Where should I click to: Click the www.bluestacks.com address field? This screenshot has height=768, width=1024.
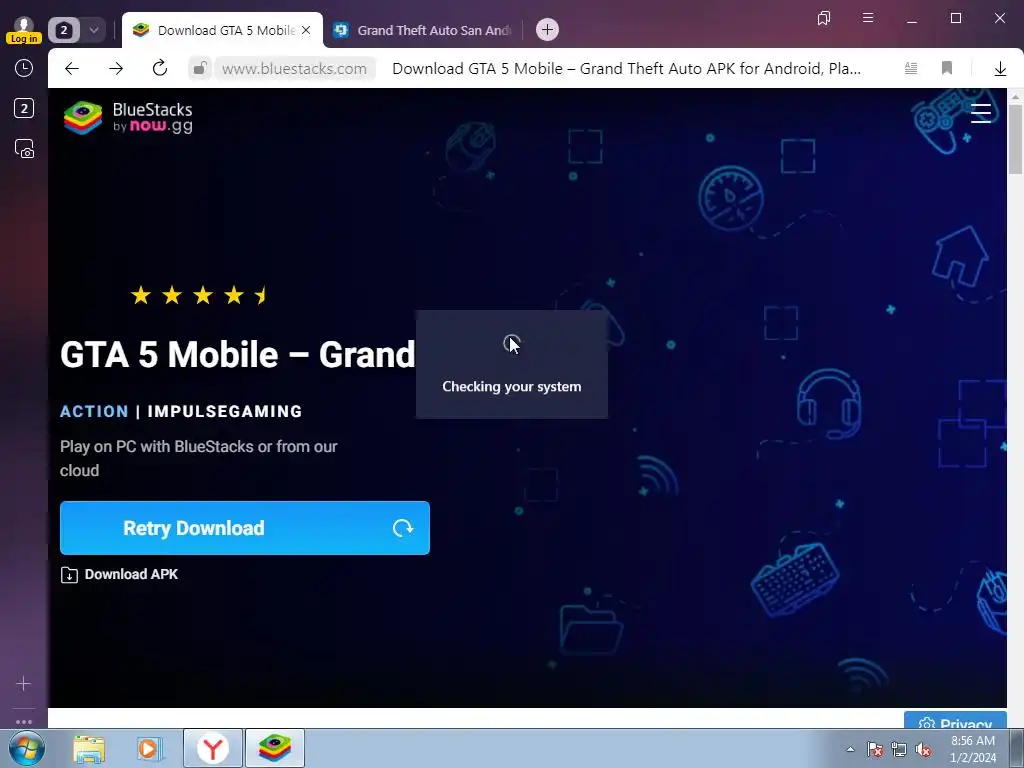295,68
